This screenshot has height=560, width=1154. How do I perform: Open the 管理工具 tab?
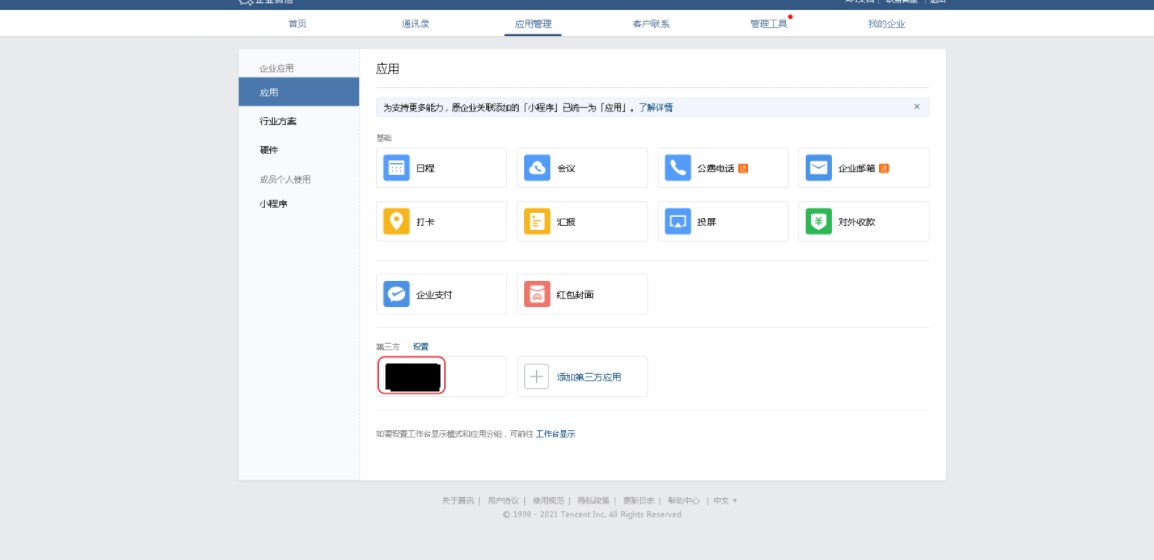769,24
